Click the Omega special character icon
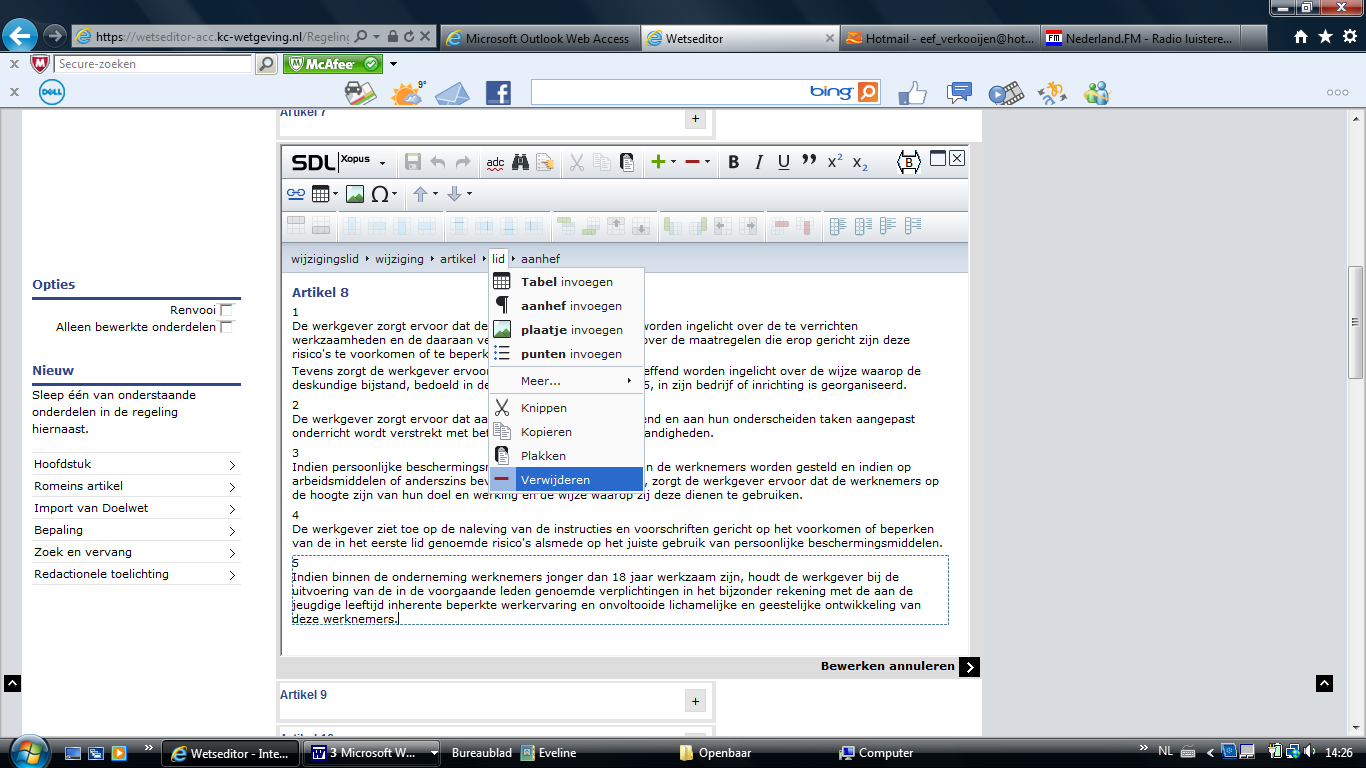 tap(380, 194)
